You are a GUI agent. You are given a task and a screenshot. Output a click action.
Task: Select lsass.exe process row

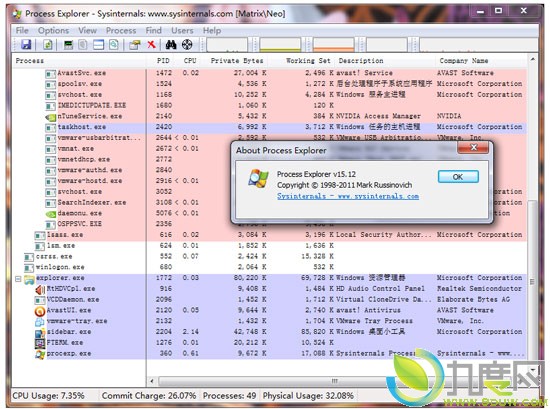point(269,235)
